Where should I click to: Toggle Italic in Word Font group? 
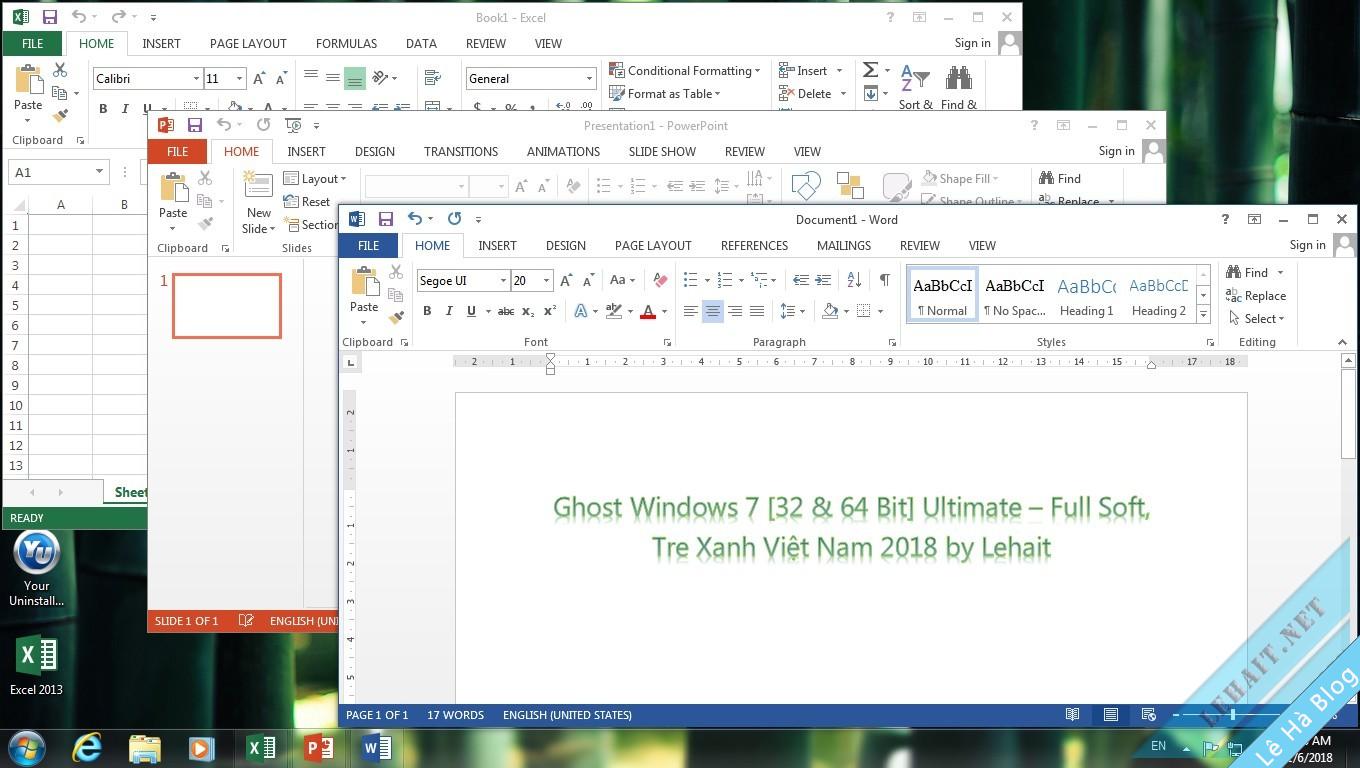click(449, 311)
